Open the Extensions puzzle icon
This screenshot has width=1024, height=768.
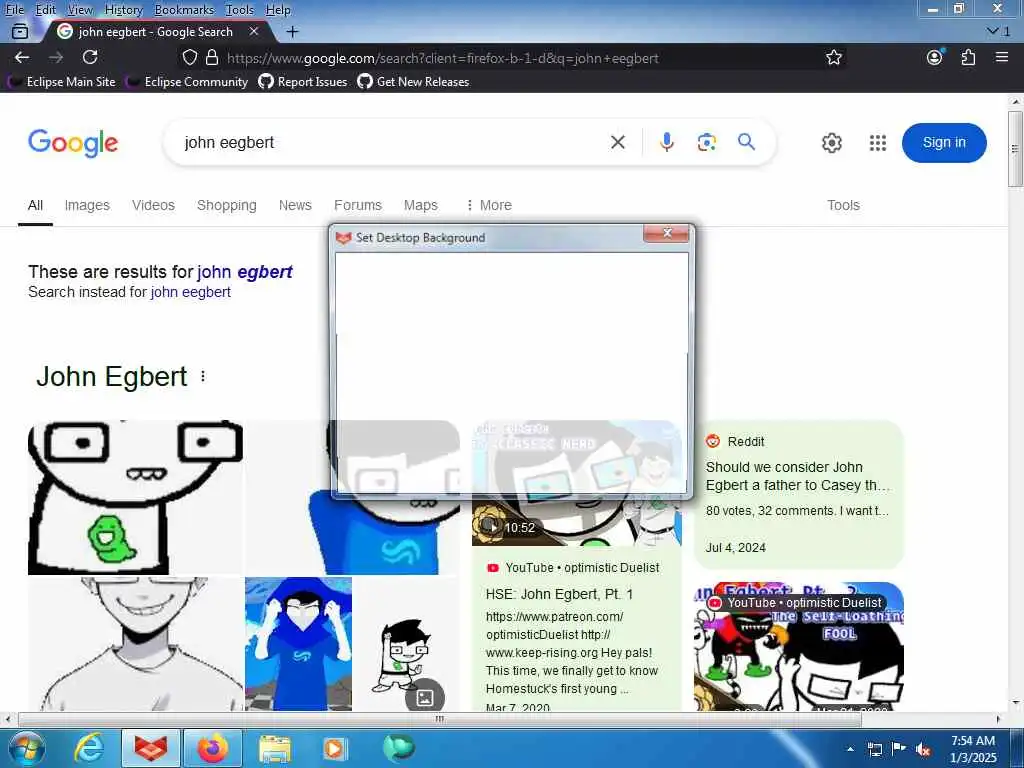(x=968, y=57)
